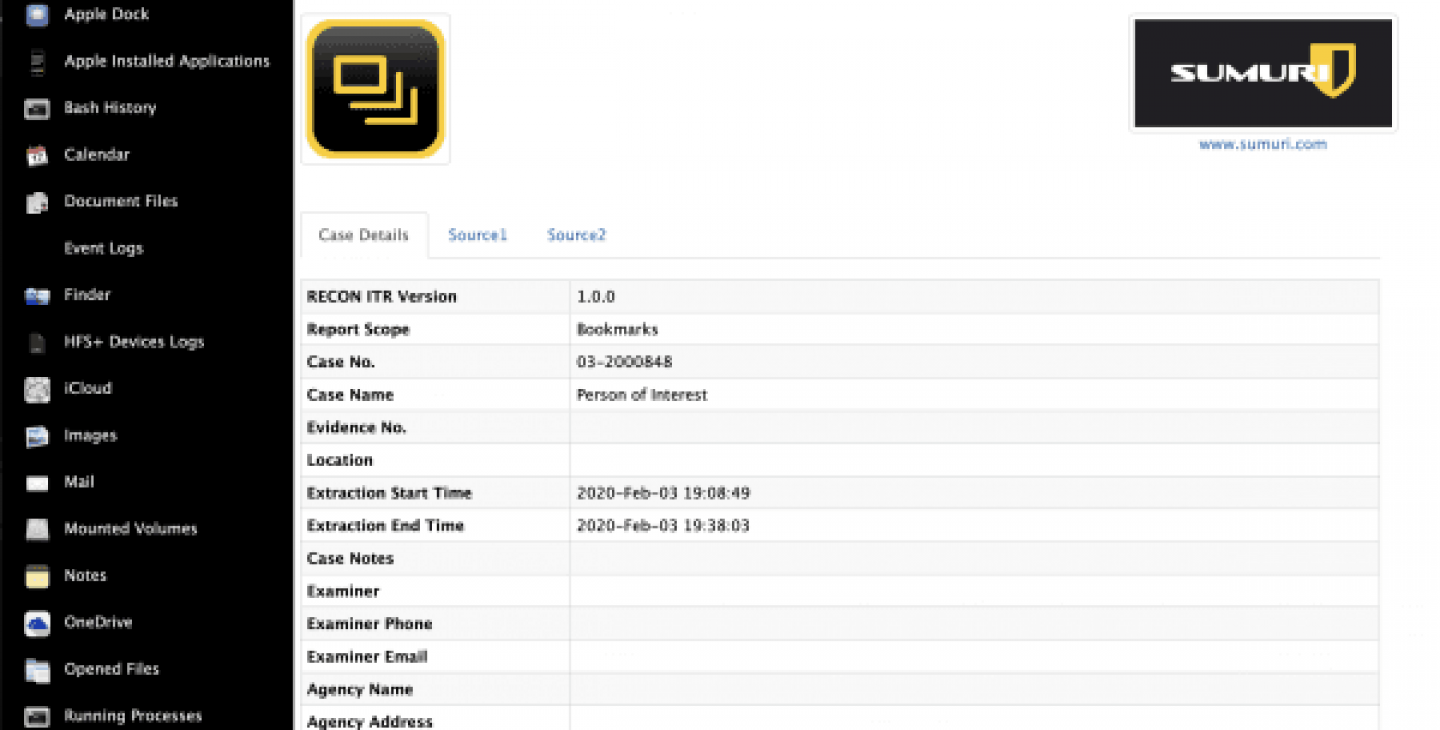Click the SUMURI logo banner

1263,73
